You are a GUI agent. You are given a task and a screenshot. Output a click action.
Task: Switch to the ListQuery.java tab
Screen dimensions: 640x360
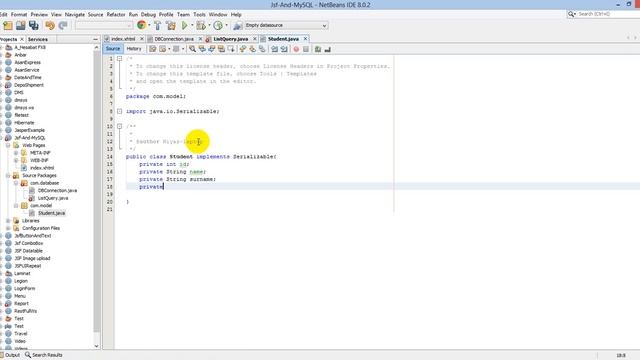pyautogui.click(x=231, y=39)
